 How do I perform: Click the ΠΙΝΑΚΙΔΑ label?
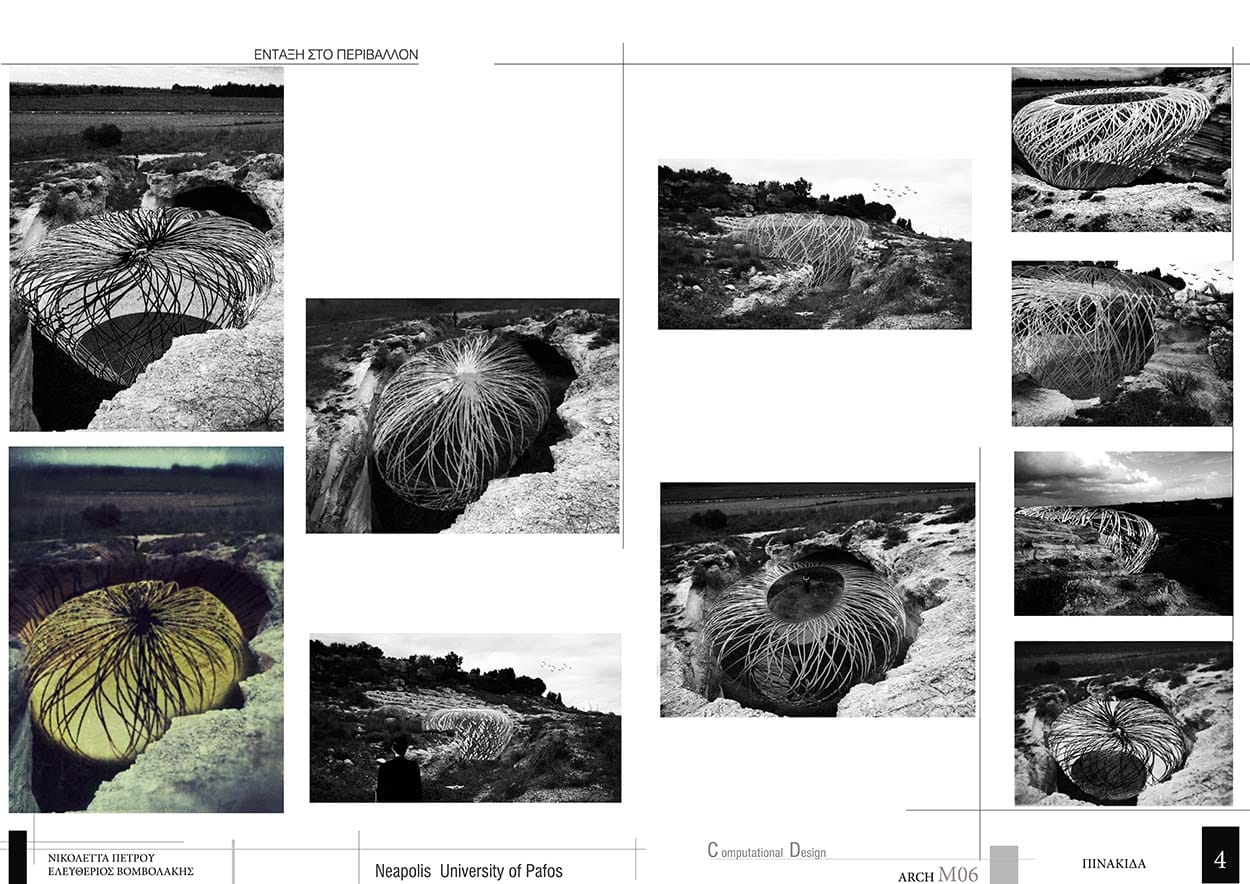tap(1113, 863)
